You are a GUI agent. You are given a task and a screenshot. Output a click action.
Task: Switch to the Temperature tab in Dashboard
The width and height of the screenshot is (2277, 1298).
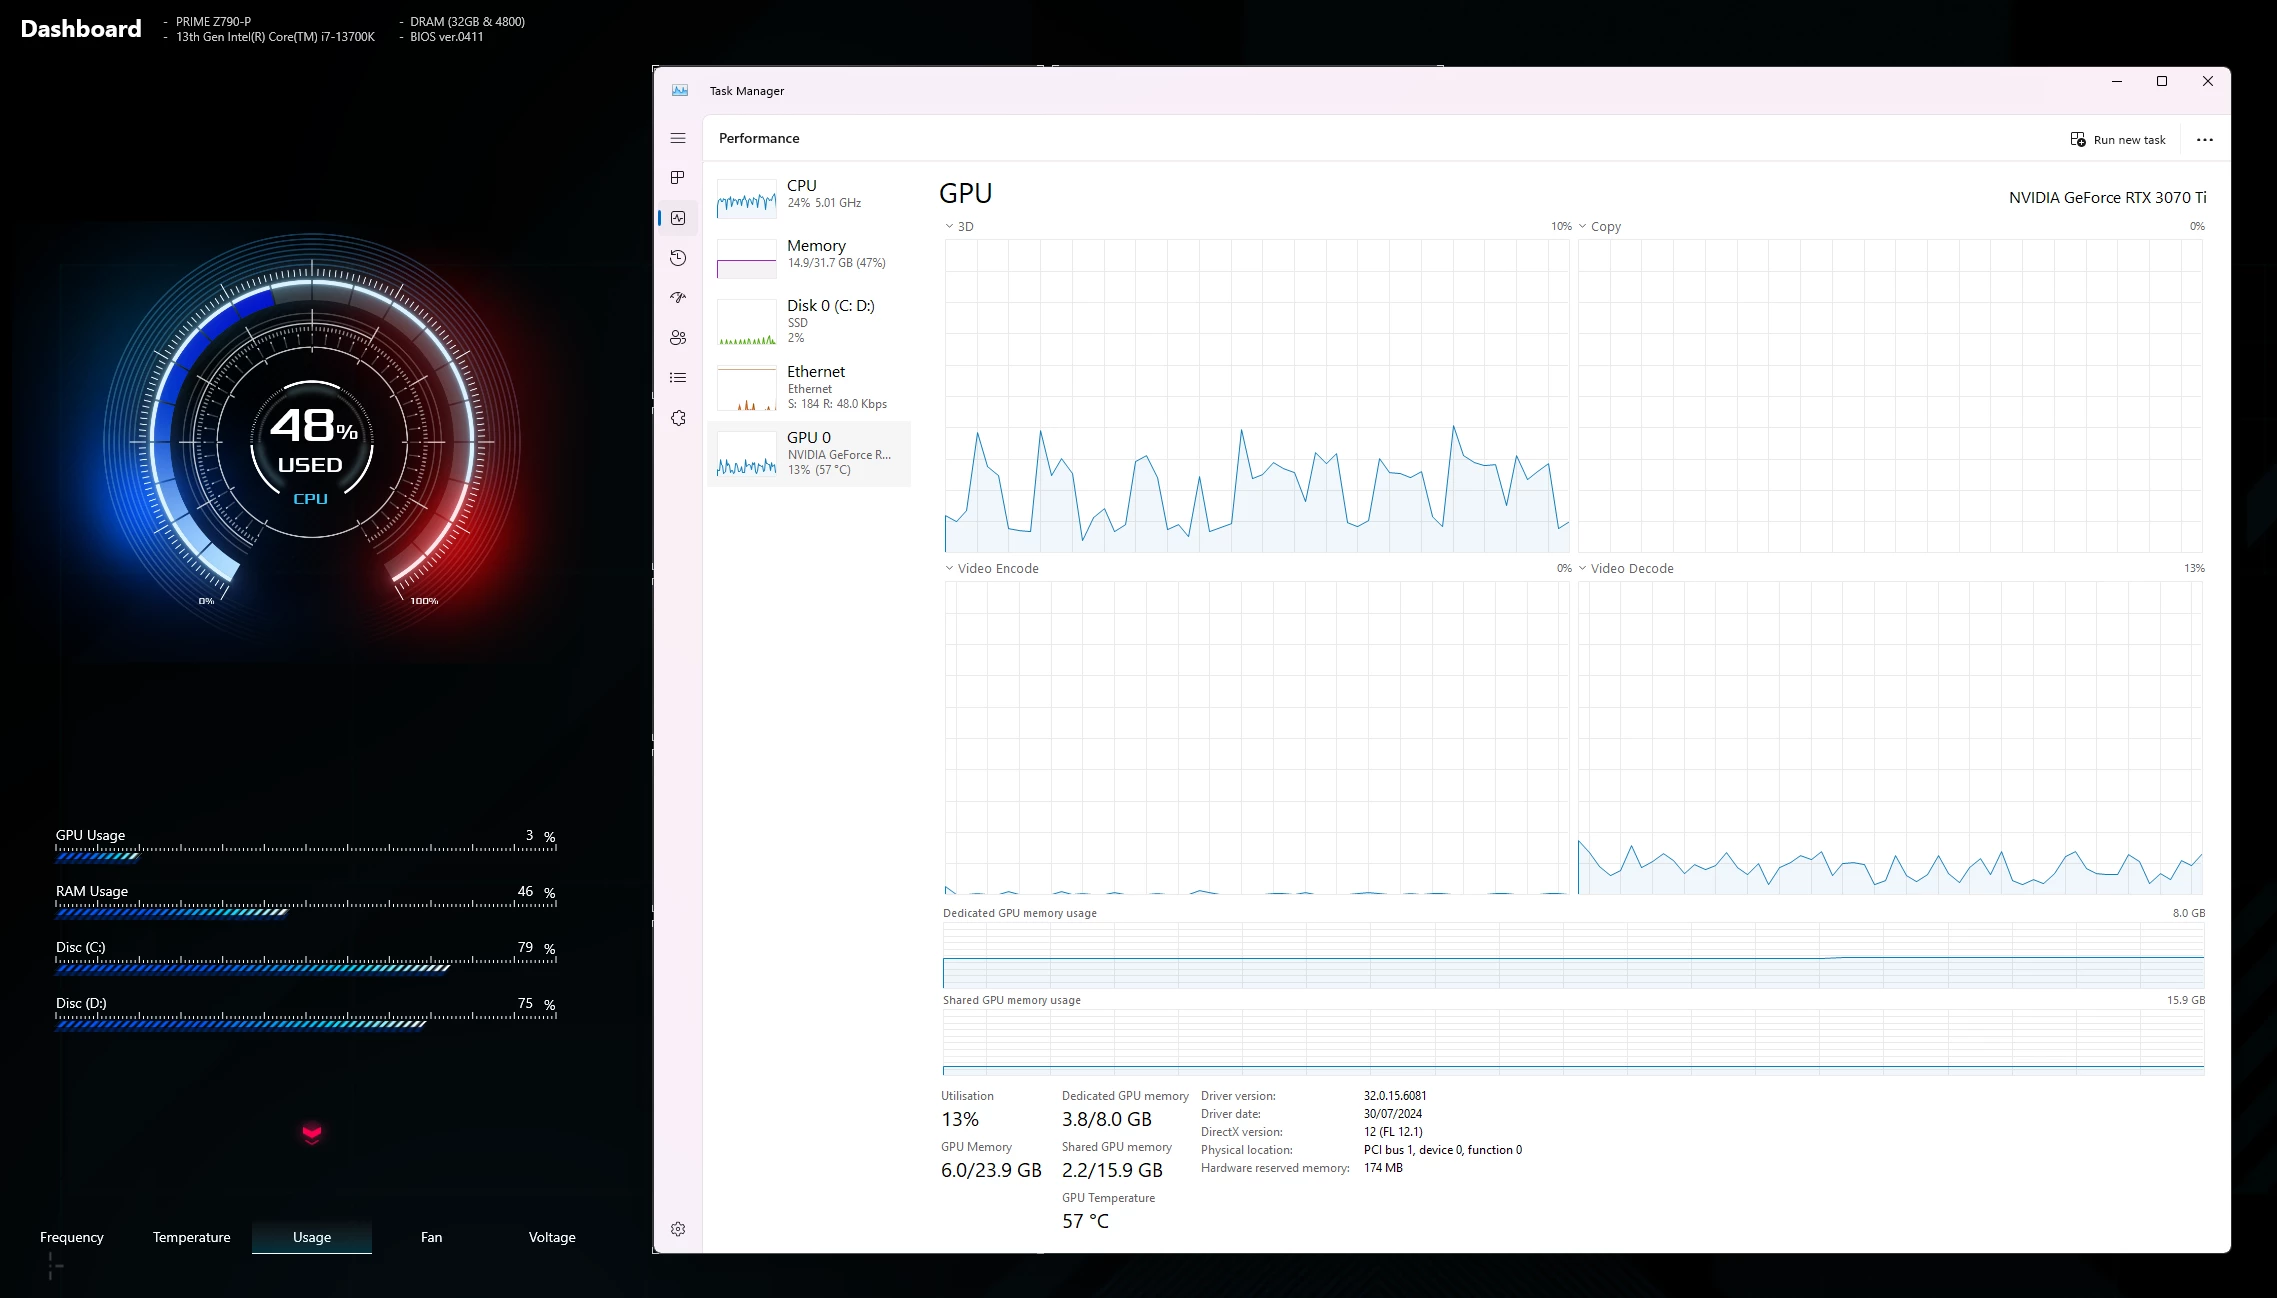[x=191, y=1237]
